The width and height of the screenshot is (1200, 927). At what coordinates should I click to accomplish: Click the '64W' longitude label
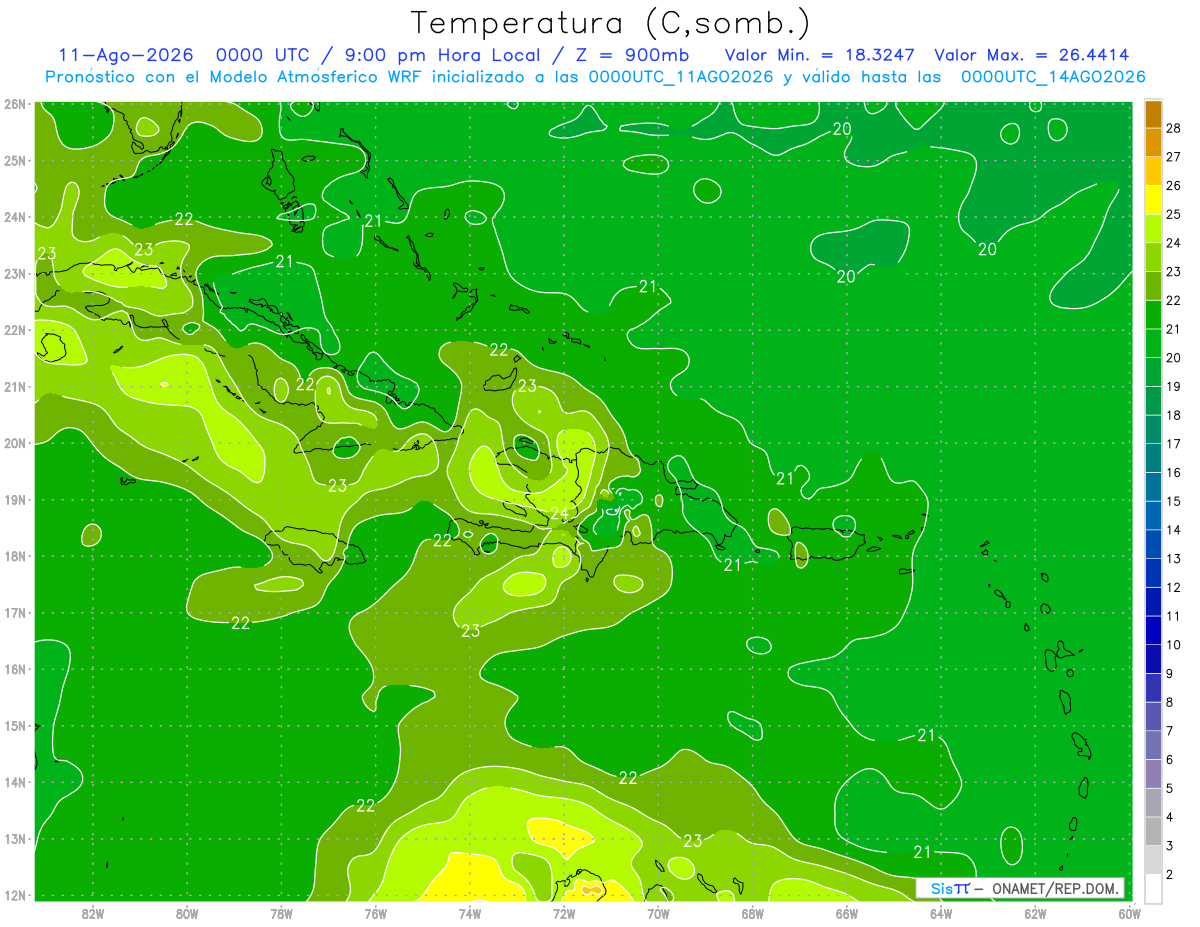coord(941,912)
